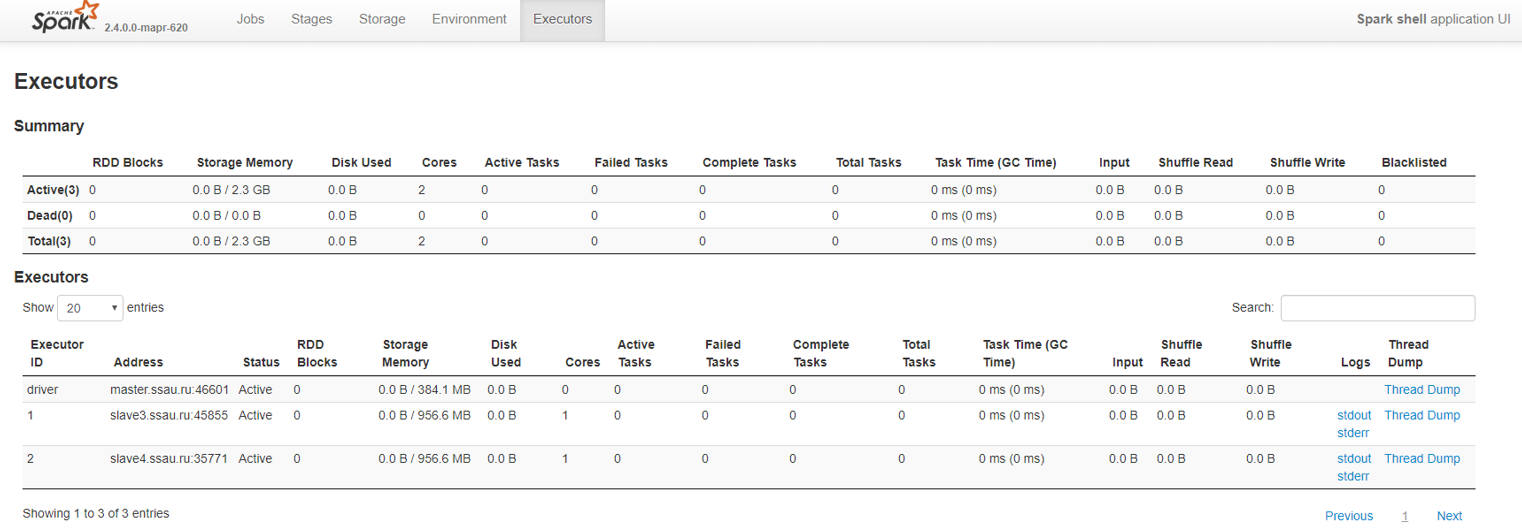Image resolution: width=1522 pixels, height=529 pixels.
Task: Select page 1 in pagination
Action: pos(1404,516)
